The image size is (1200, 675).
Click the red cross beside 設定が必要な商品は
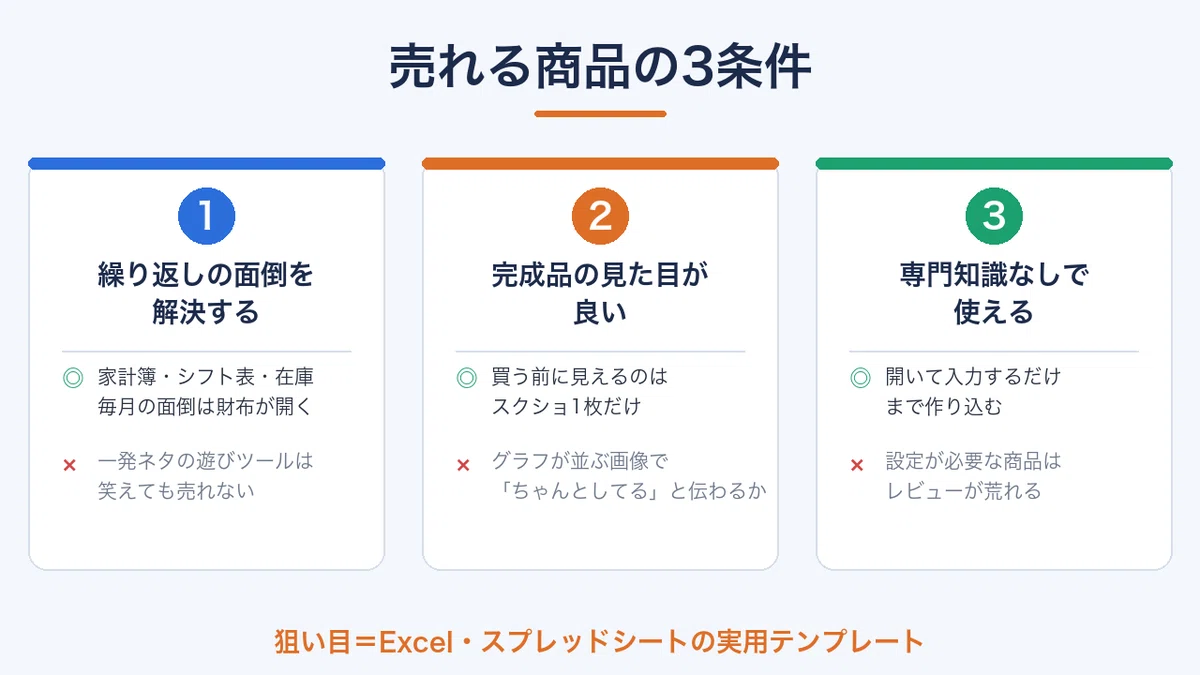click(857, 465)
